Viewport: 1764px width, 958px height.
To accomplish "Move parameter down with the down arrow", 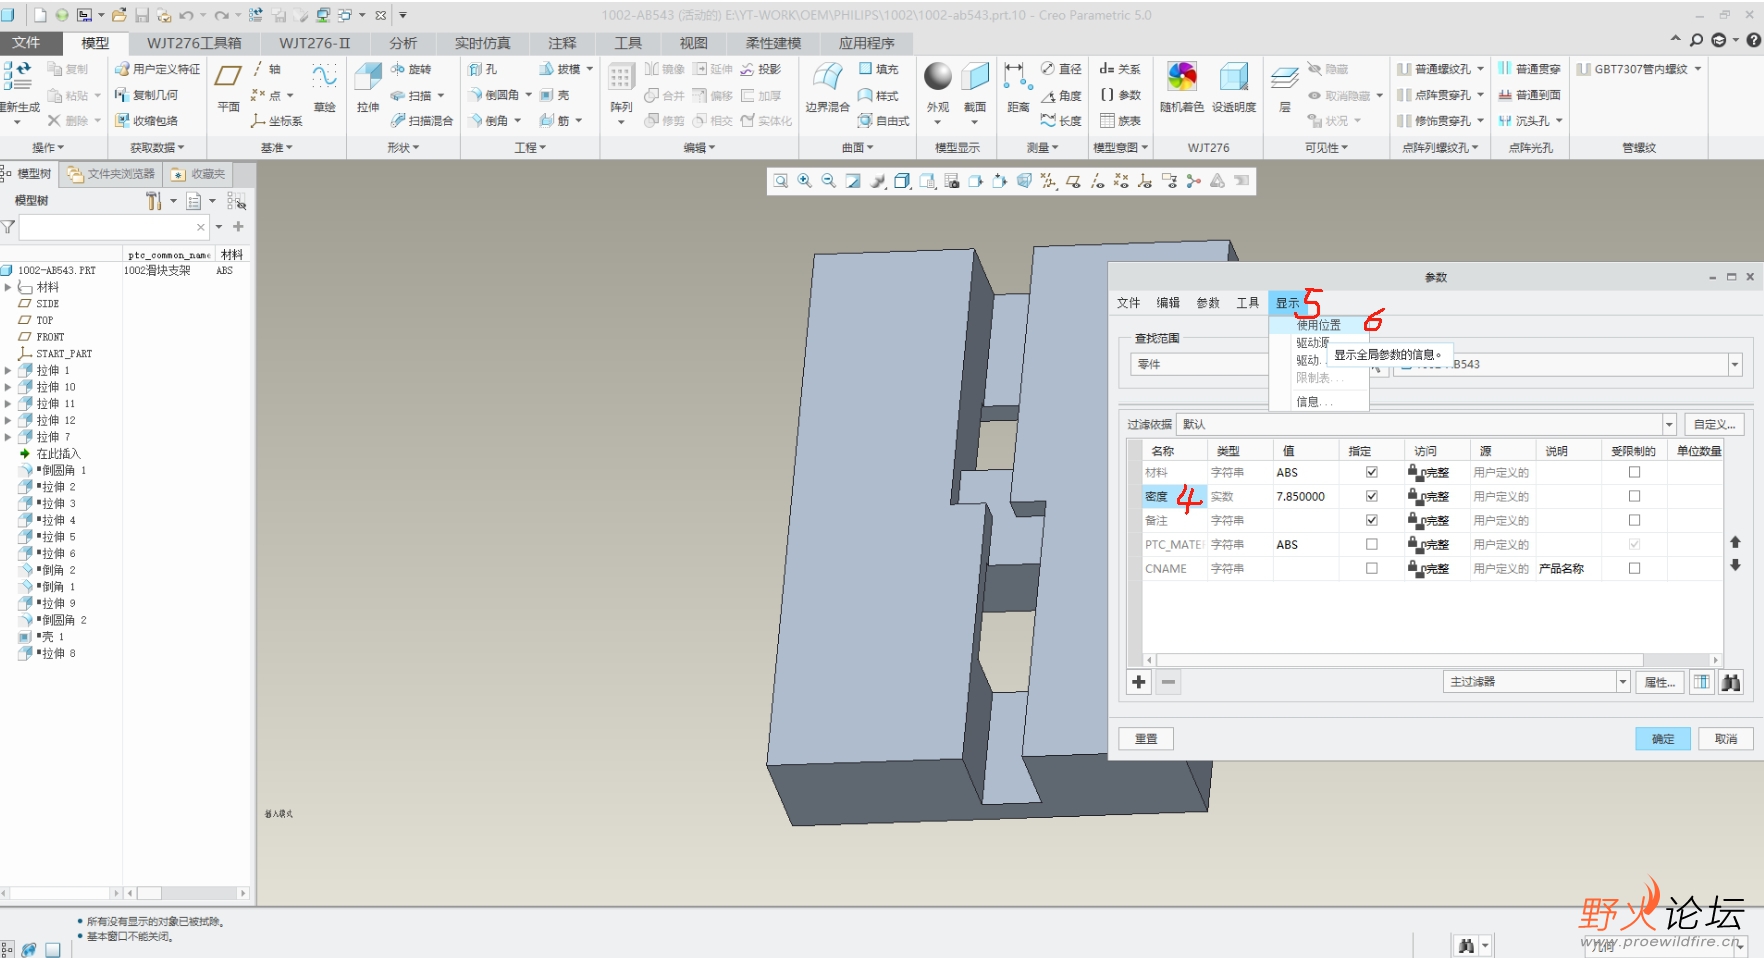I will click(1735, 565).
